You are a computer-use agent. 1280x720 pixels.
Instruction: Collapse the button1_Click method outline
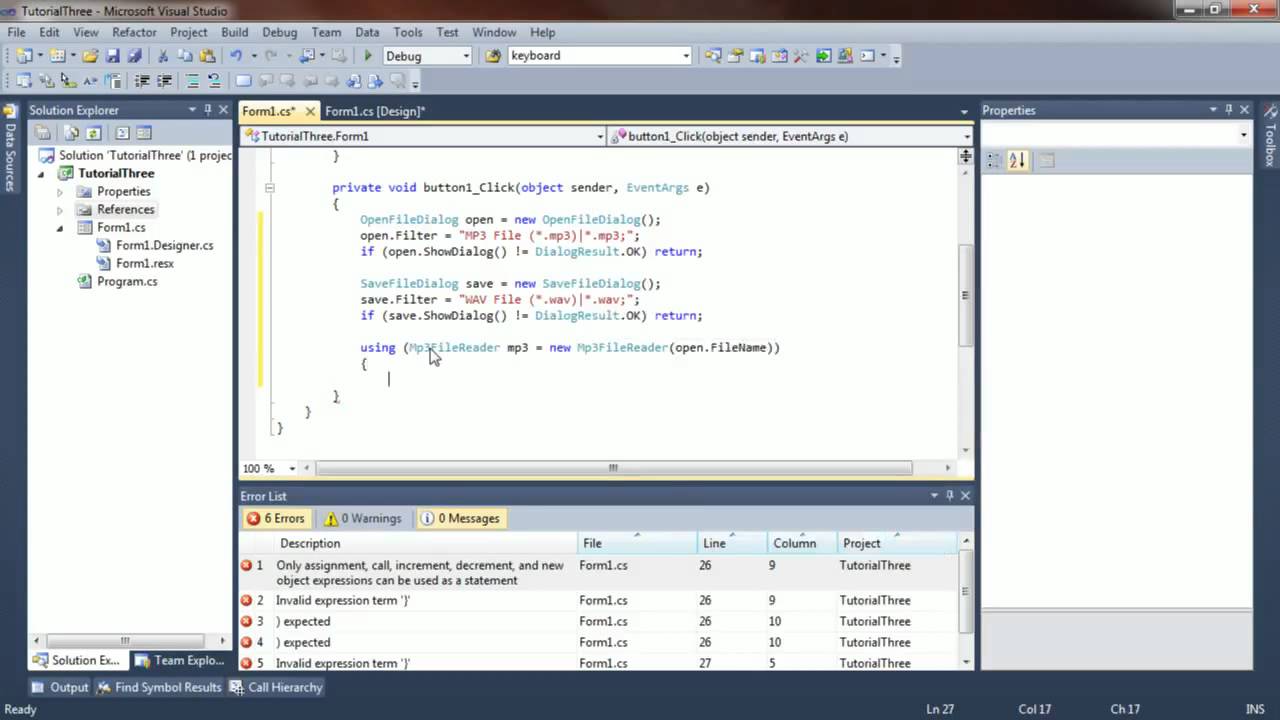[269, 188]
